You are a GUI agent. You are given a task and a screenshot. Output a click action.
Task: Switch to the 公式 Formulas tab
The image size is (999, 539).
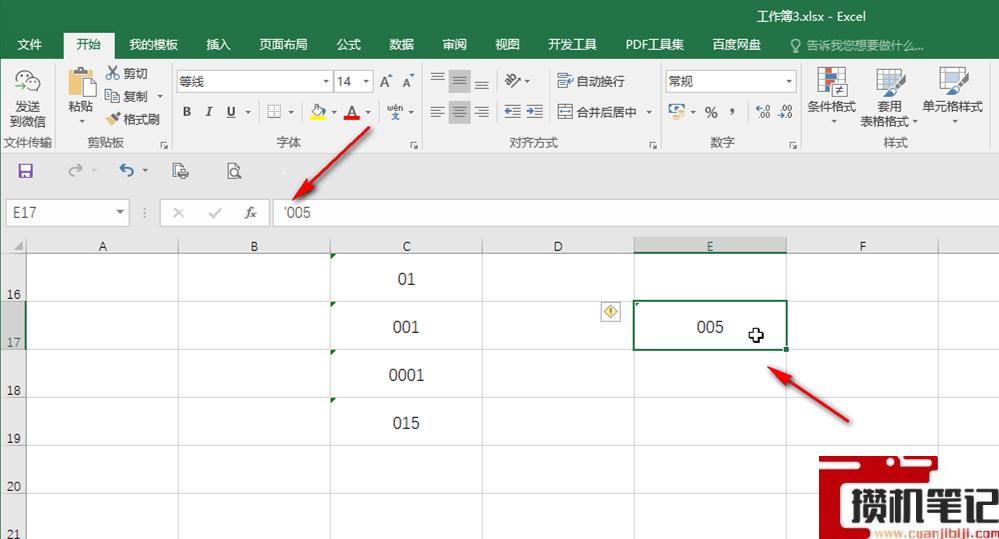point(349,44)
